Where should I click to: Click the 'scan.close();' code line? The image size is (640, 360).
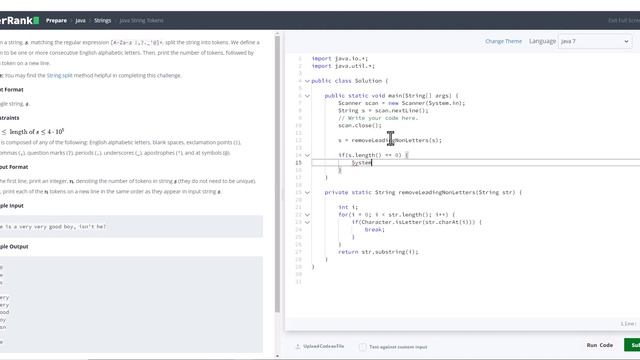pos(360,126)
